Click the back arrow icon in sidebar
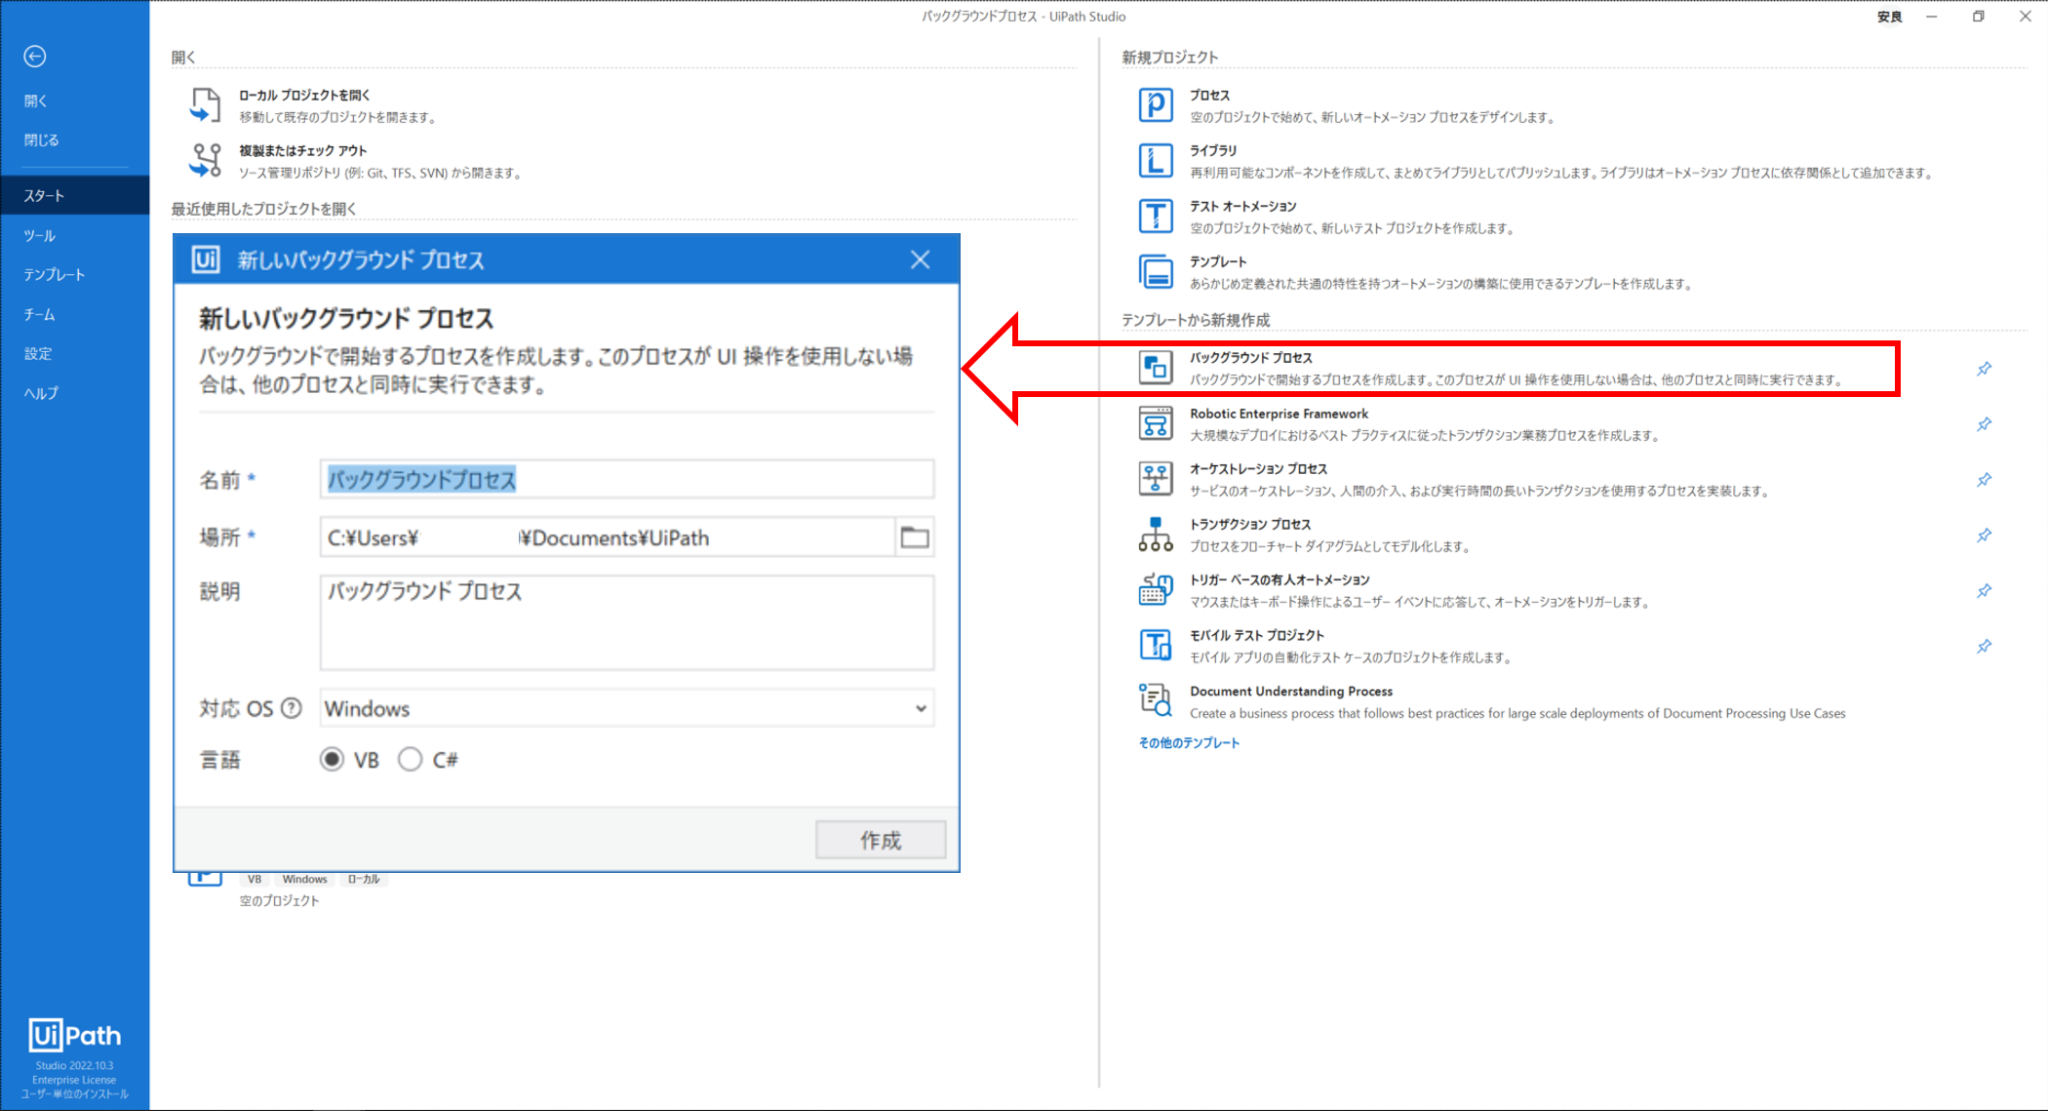This screenshot has width=2048, height=1111. (x=35, y=56)
